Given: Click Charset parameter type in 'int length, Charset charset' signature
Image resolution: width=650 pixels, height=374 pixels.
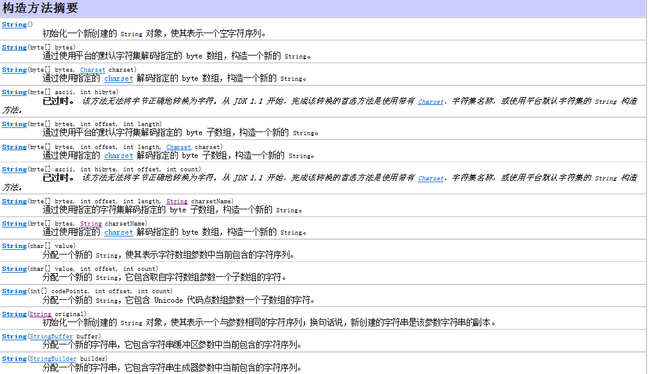Looking at the screenshot, I should [x=179, y=147].
